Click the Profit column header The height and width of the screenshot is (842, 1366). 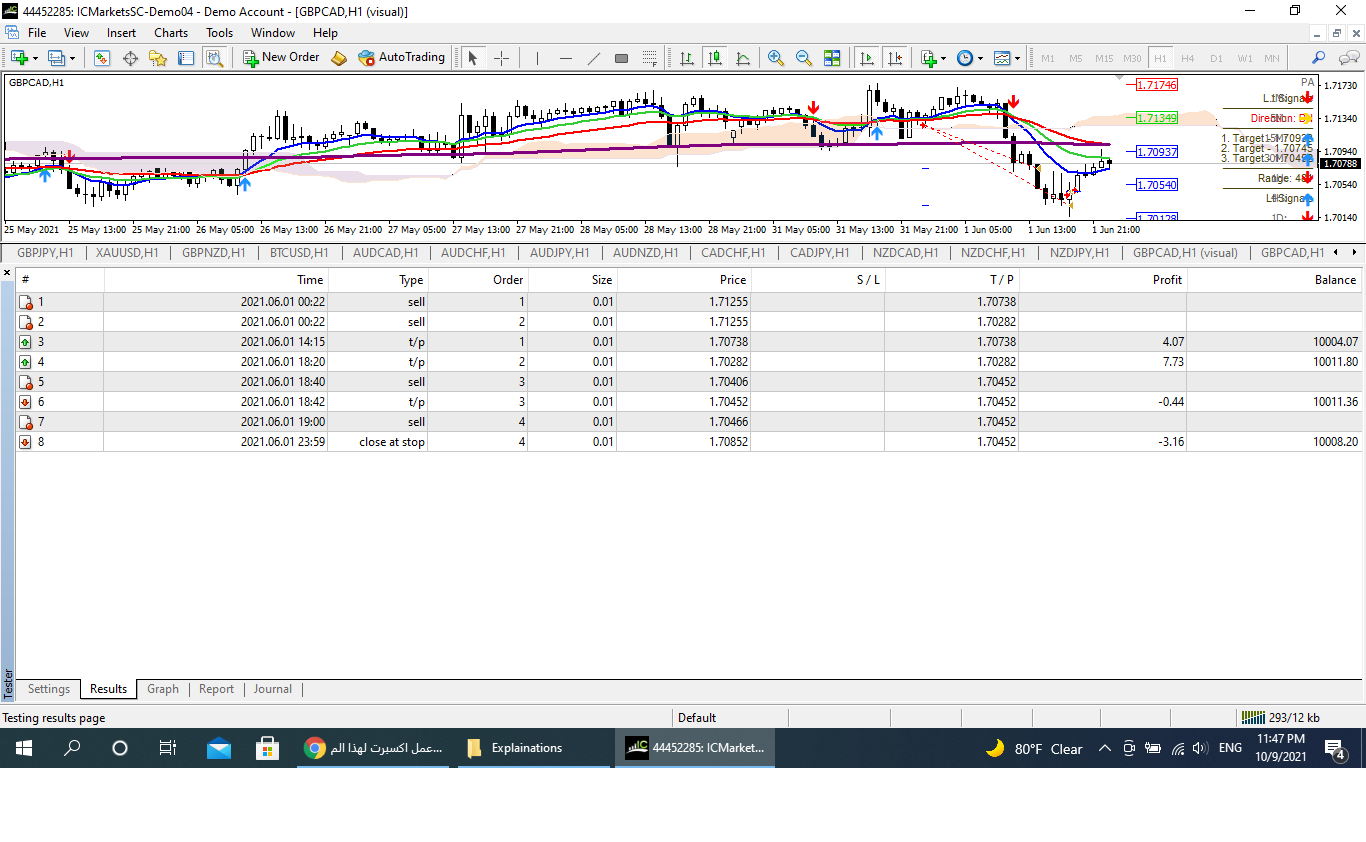coord(1167,280)
